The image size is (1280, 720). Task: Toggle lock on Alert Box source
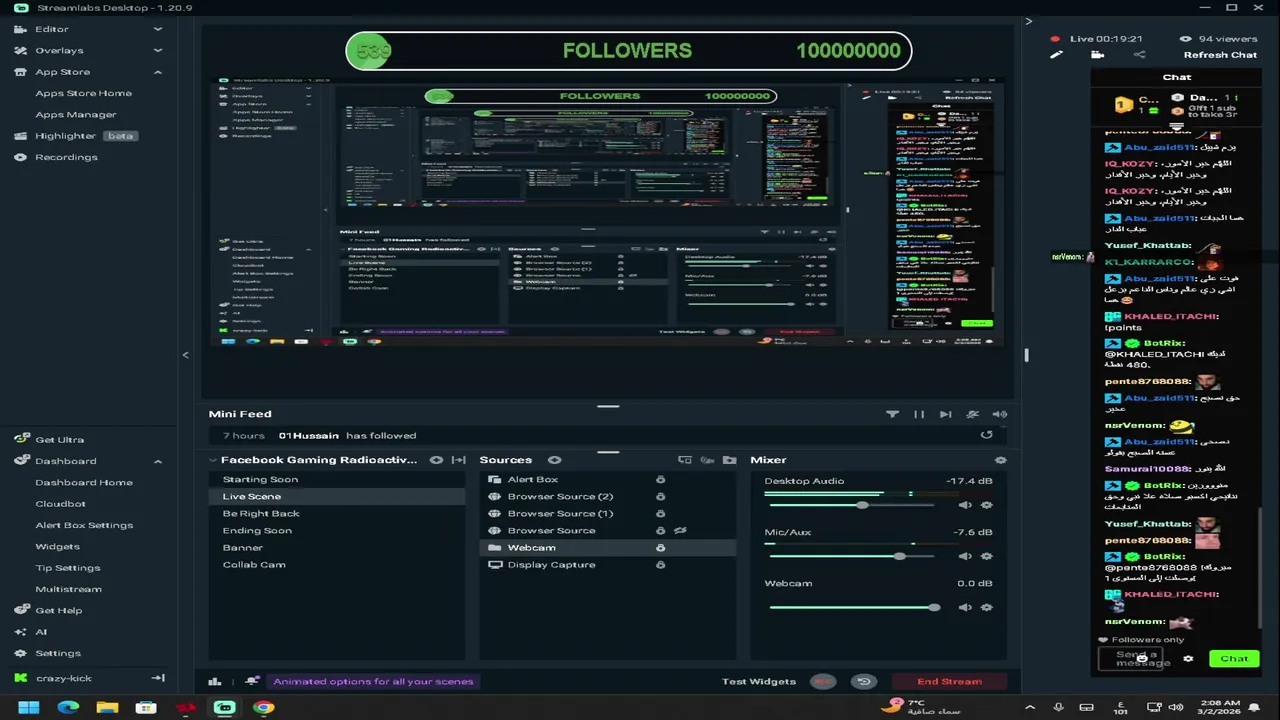coord(660,480)
